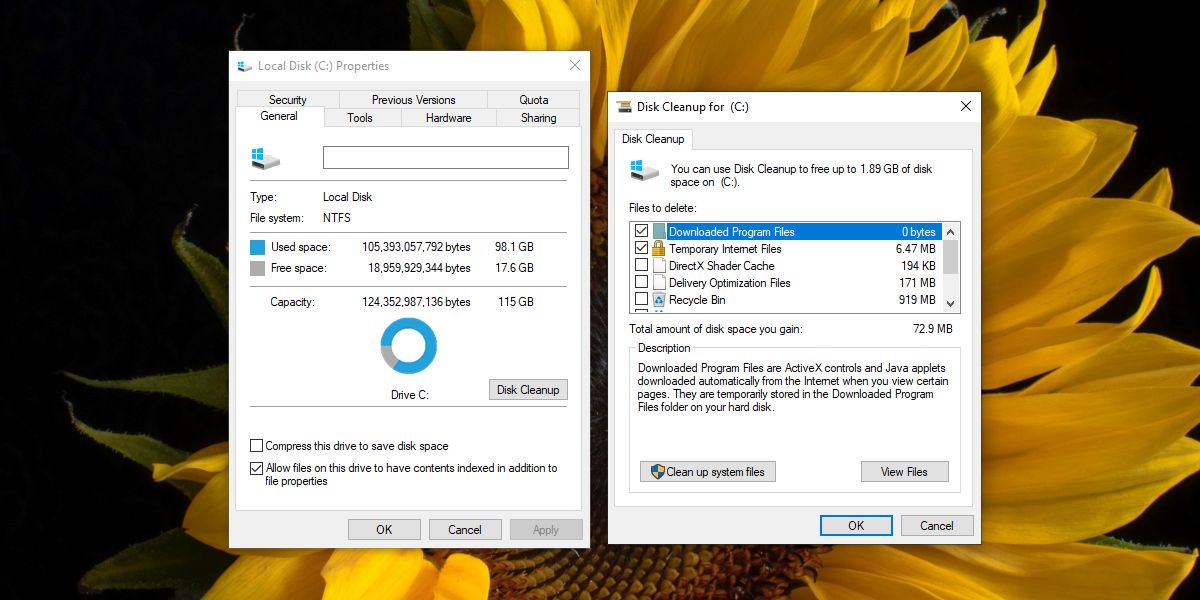Click the View Files button

pos(904,472)
